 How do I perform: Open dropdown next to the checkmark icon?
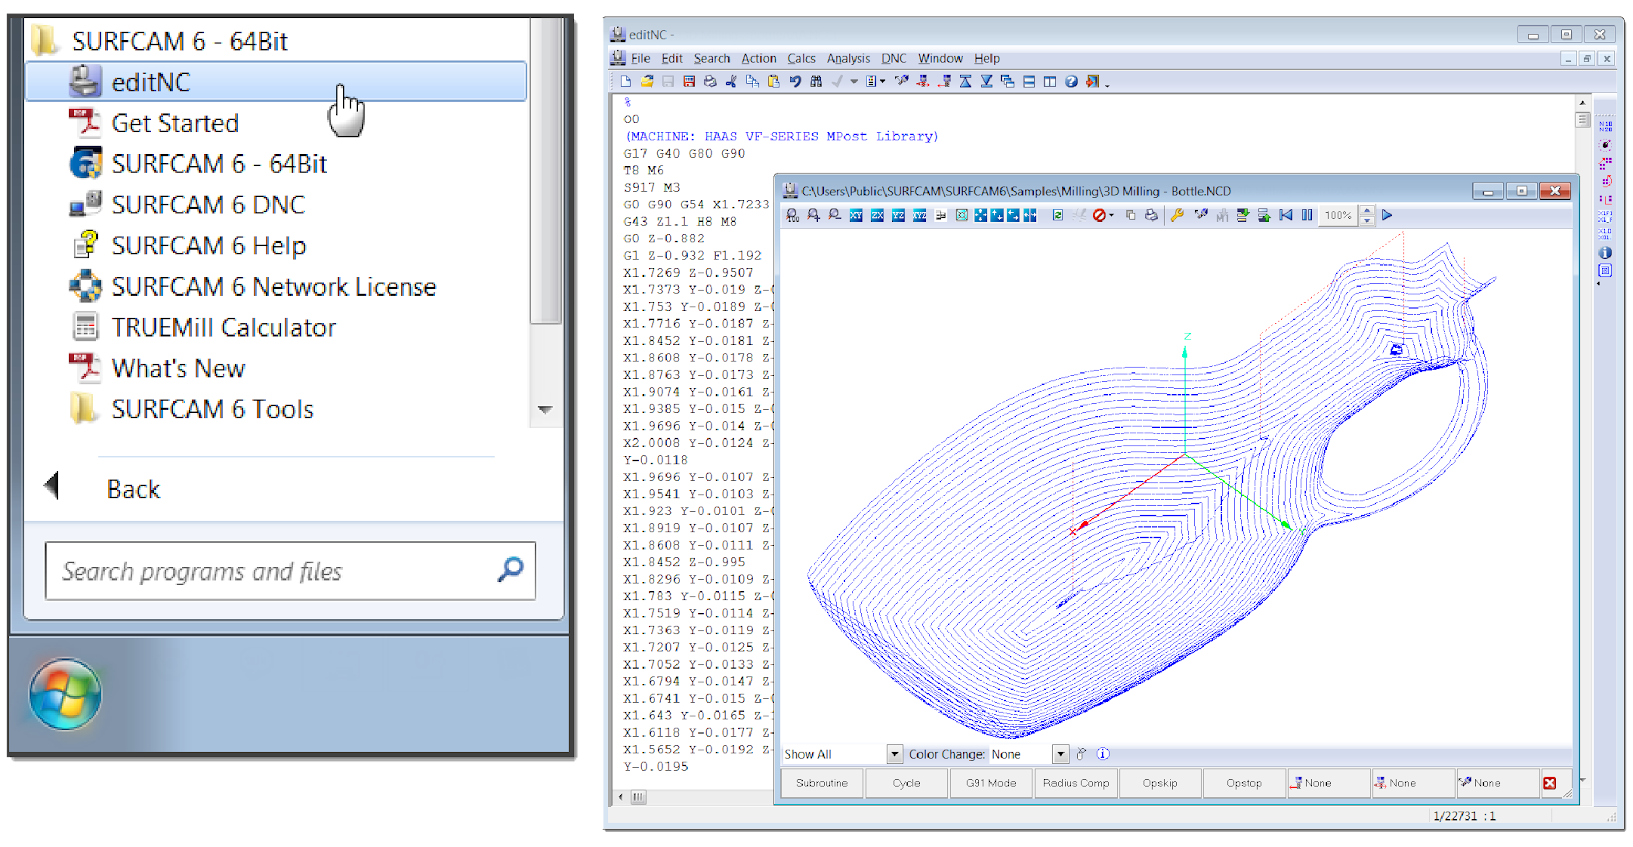(854, 82)
